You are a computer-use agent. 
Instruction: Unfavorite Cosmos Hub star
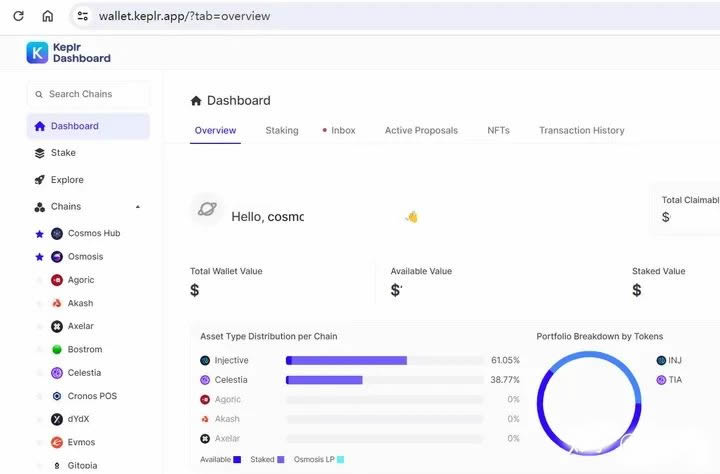point(39,234)
